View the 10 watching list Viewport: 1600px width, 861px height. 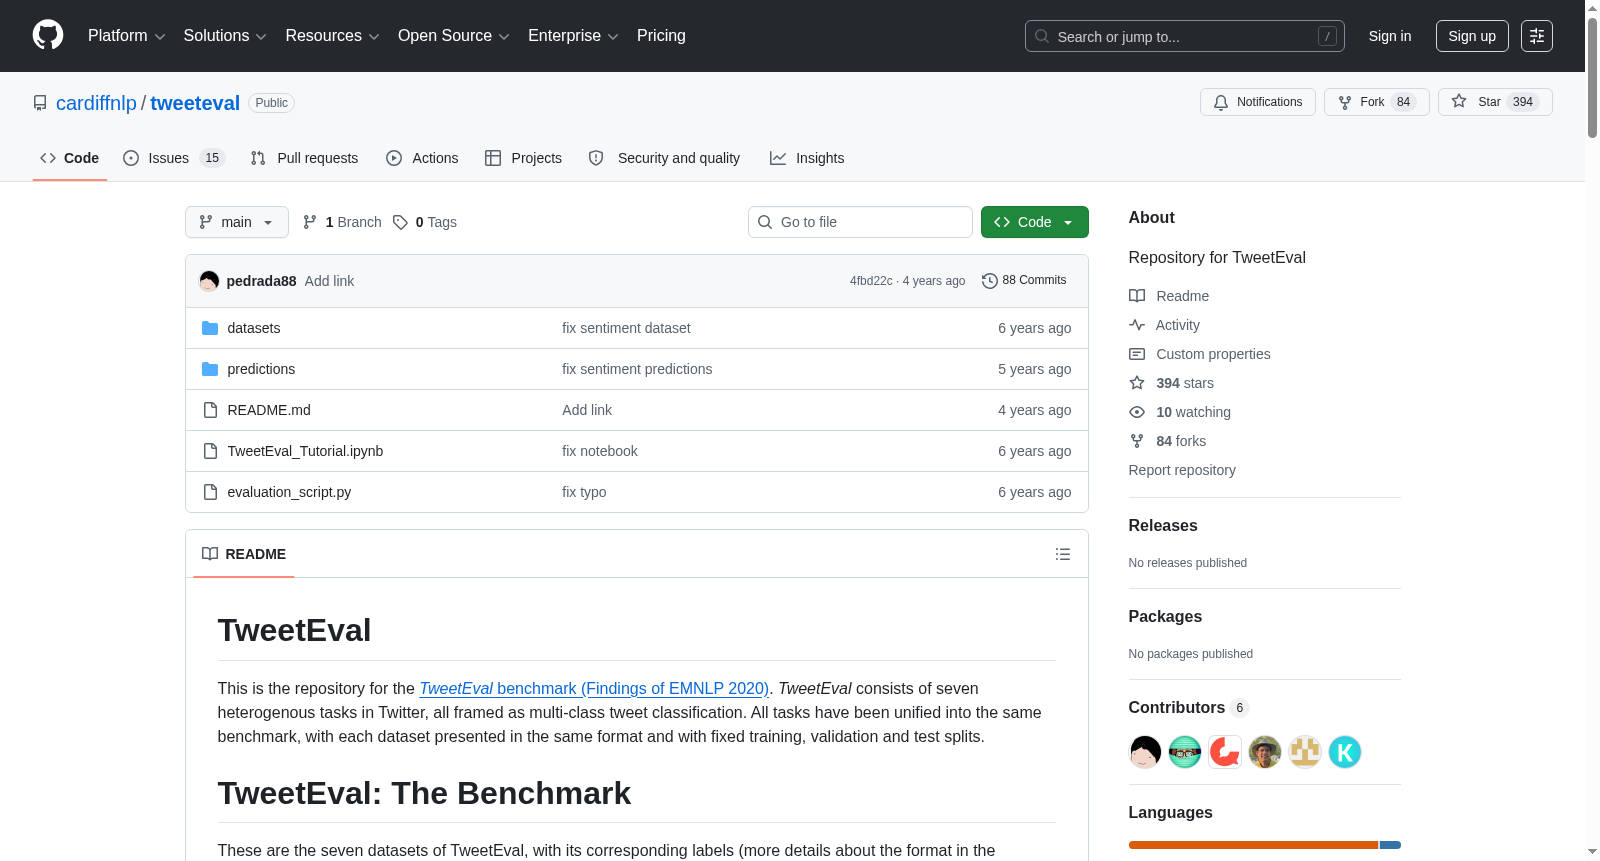pyautogui.click(x=1180, y=412)
